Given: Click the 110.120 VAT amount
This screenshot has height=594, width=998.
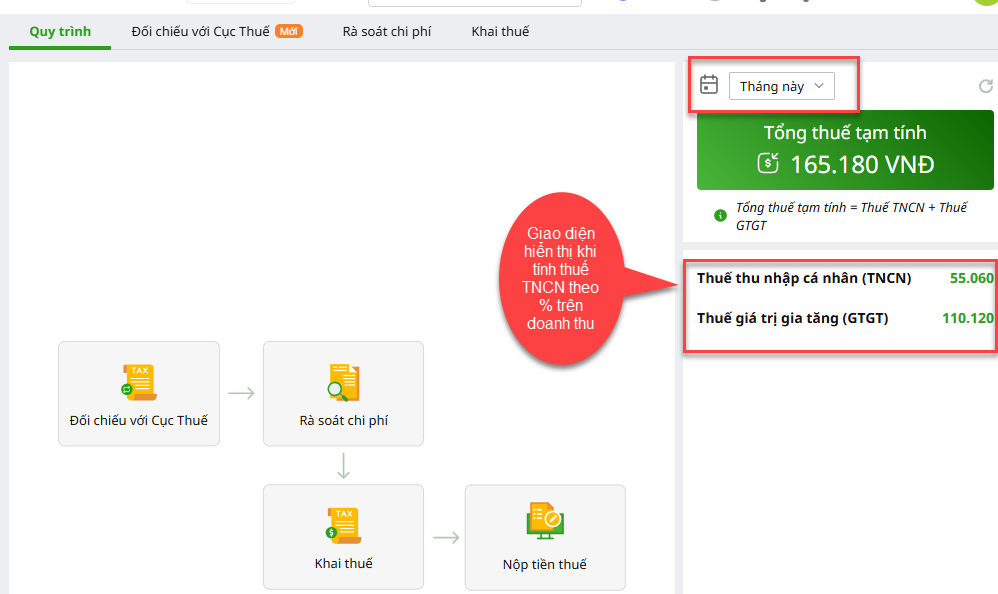Looking at the screenshot, I should pyautogui.click(x=967, y=318).
